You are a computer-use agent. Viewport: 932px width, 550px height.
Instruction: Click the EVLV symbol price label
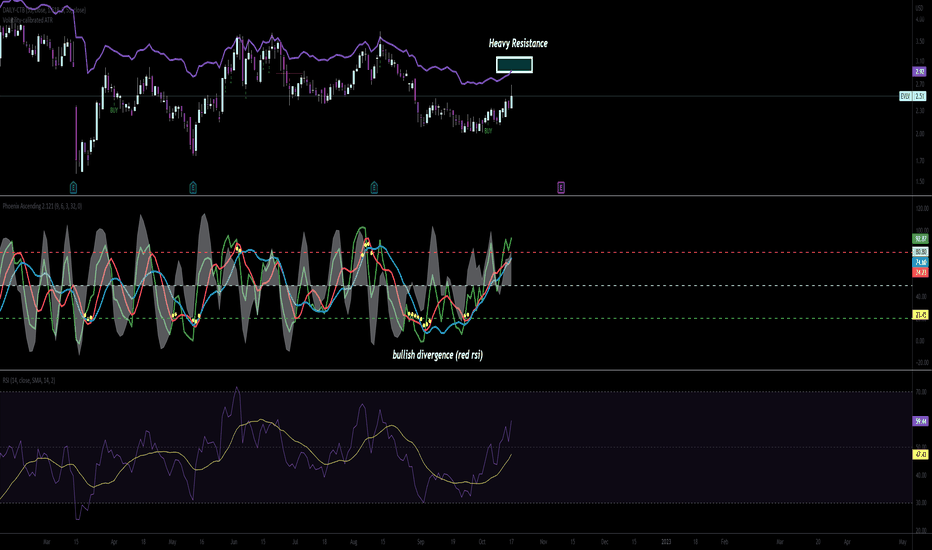905,96
